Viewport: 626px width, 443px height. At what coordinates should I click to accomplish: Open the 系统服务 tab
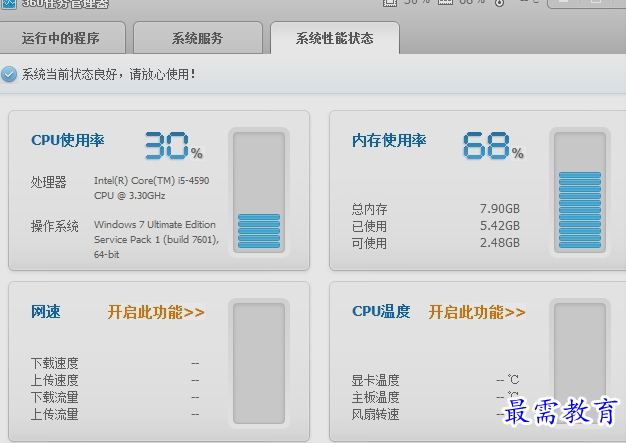198,38
